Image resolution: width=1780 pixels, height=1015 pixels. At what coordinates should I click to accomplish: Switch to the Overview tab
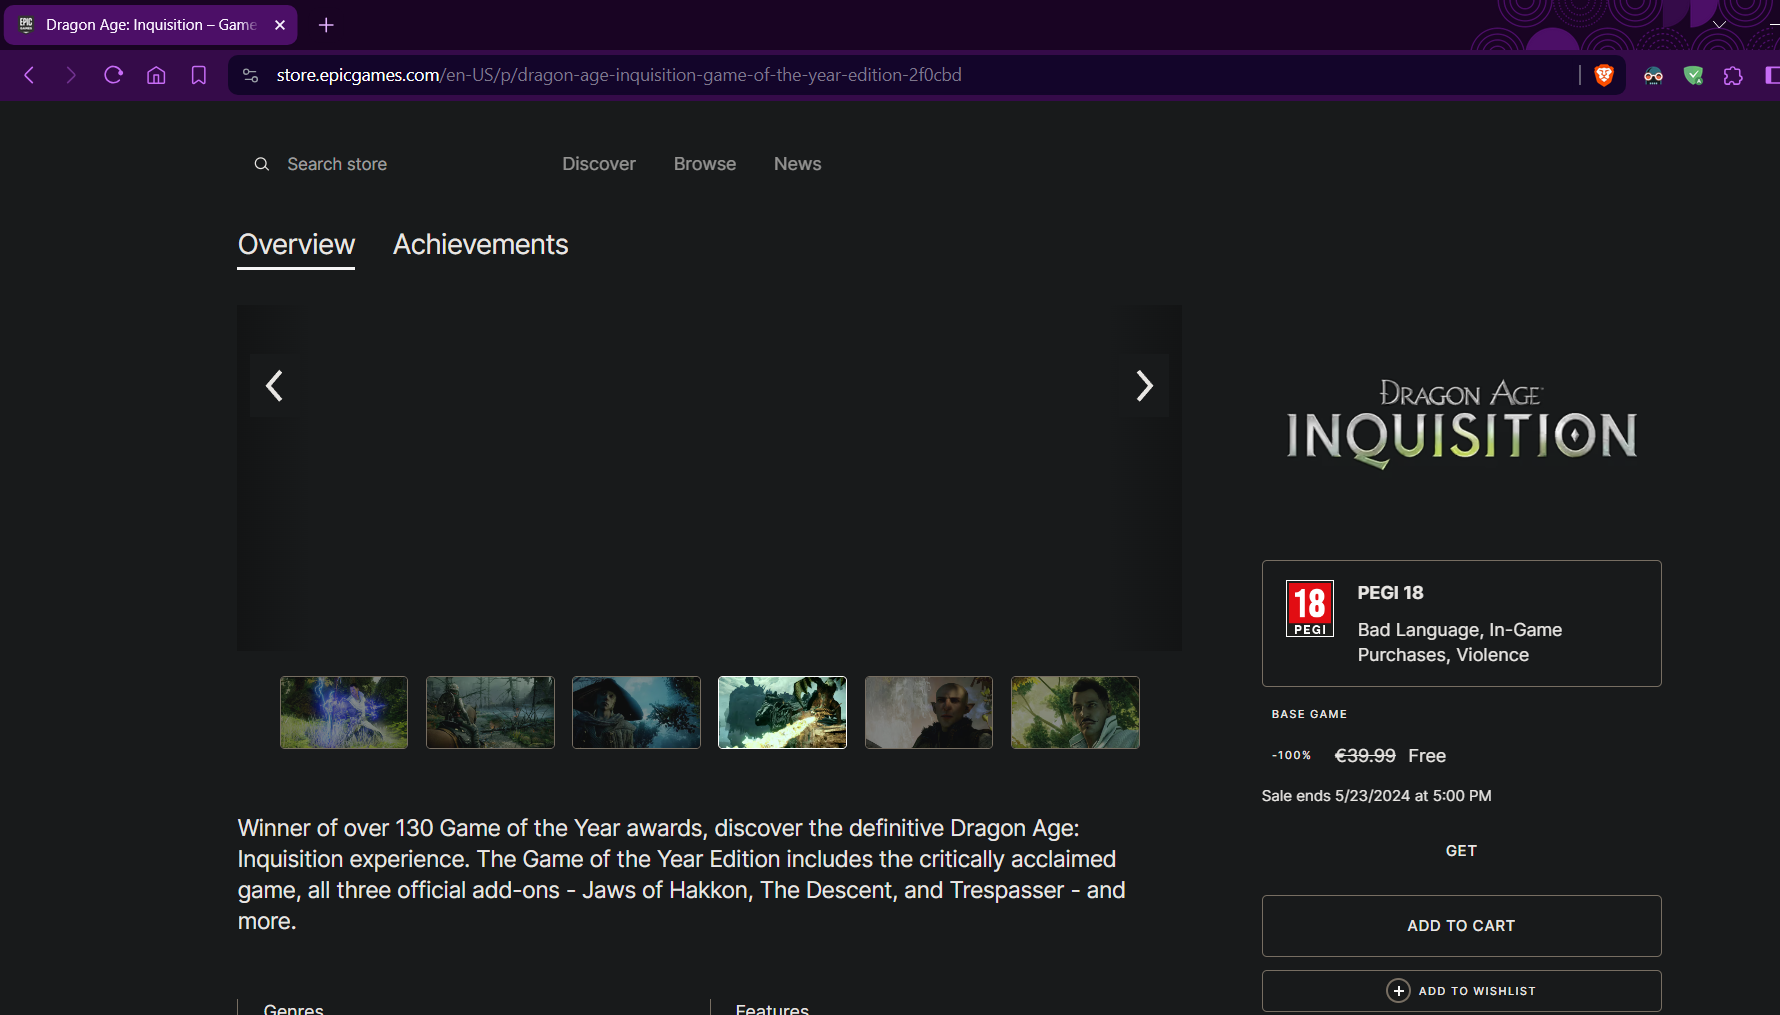point(296,245)
